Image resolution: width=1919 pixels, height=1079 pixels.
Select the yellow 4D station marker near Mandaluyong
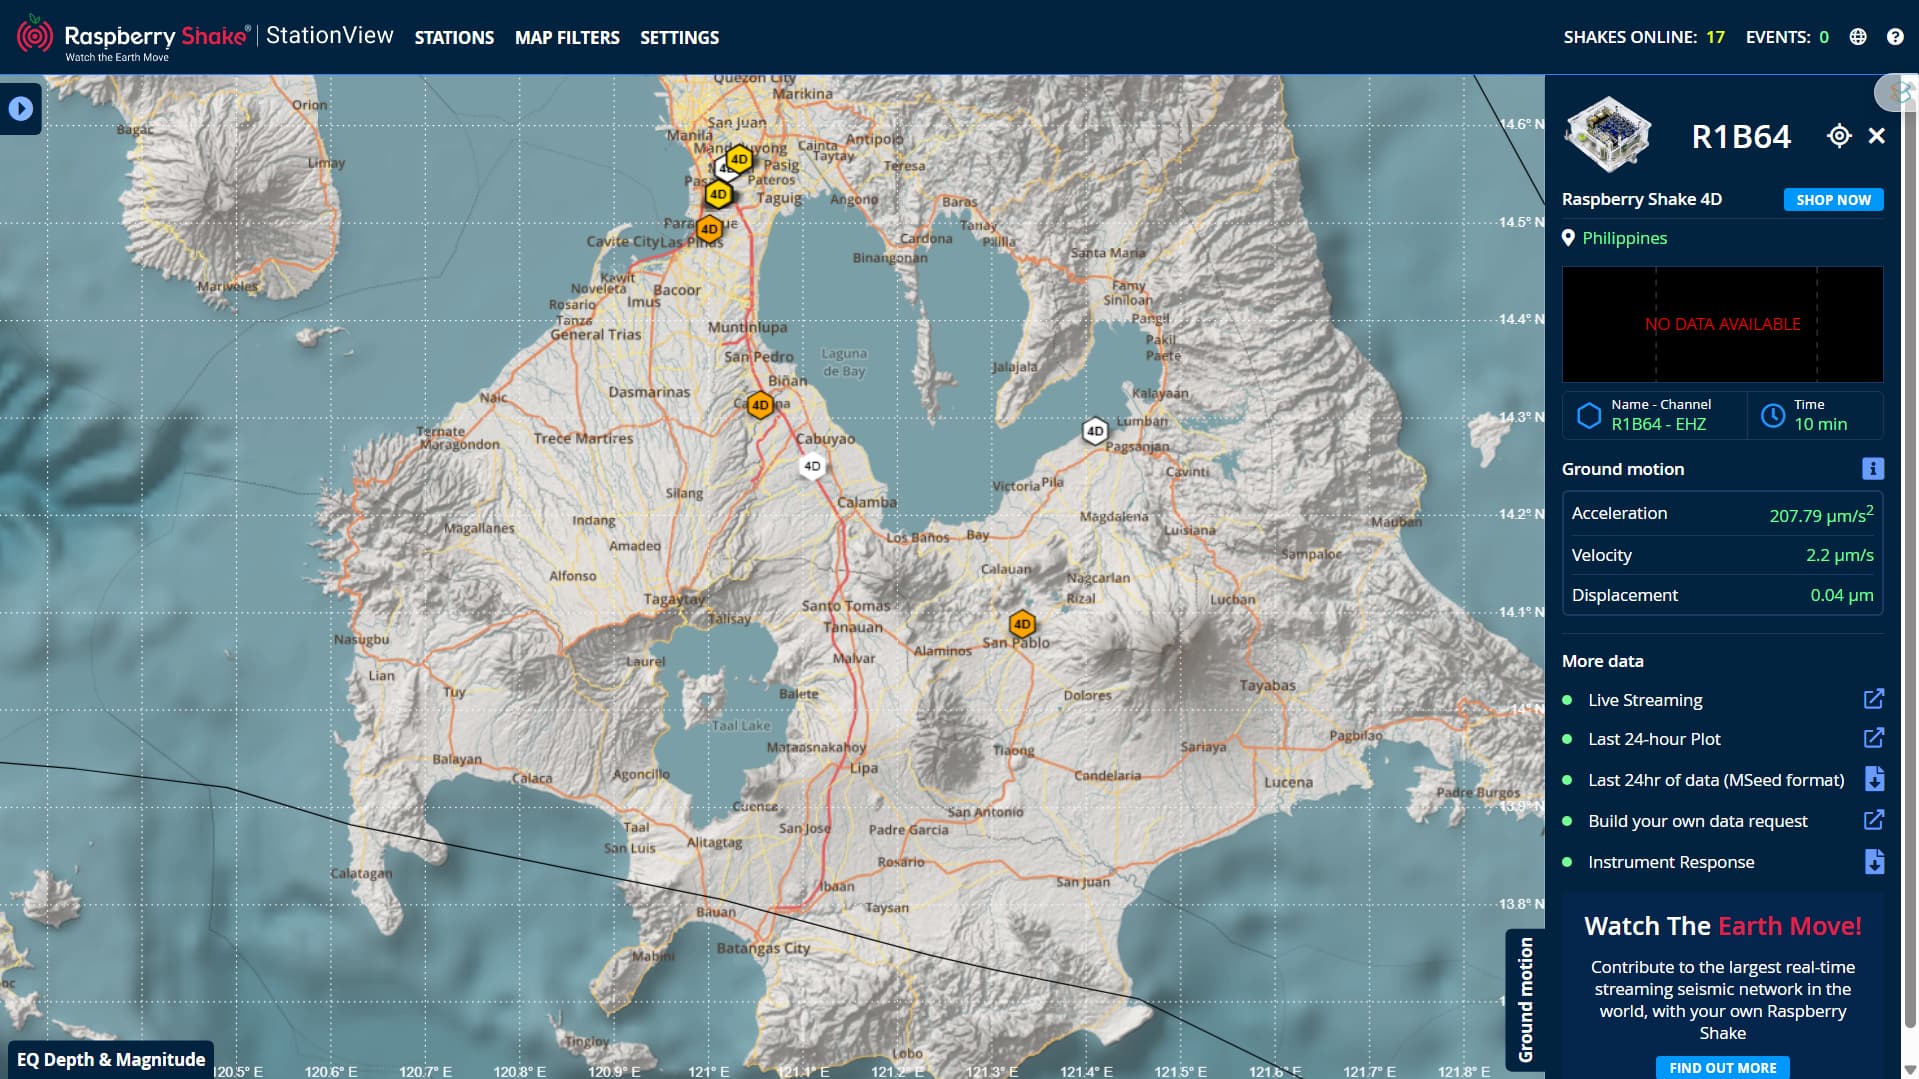pos(739,158)
